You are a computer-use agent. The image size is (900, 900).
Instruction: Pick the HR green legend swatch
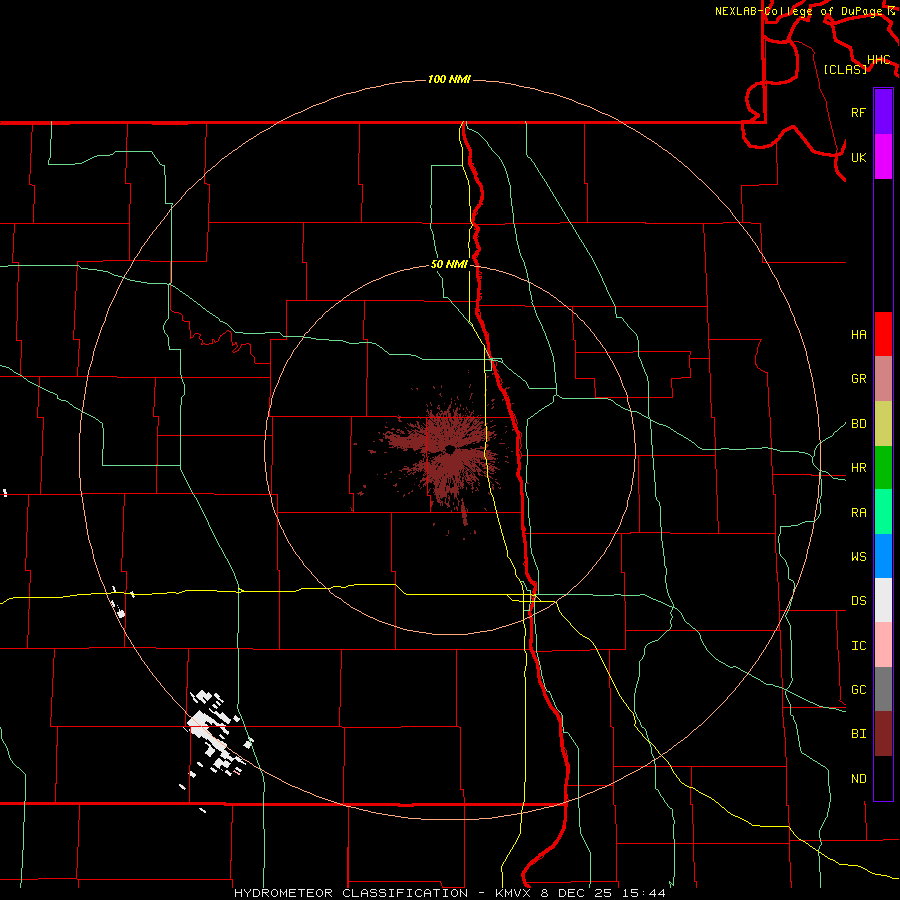pyautogui.click(x=883, y=467)
